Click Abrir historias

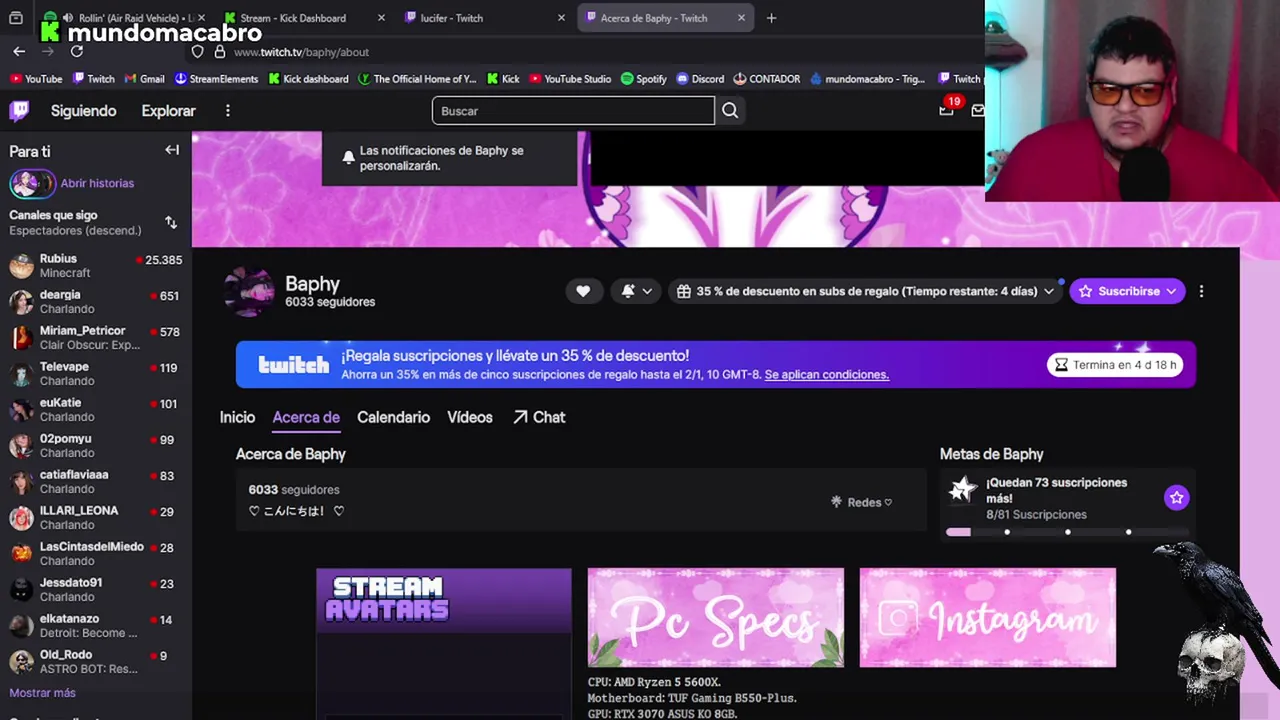97,183
